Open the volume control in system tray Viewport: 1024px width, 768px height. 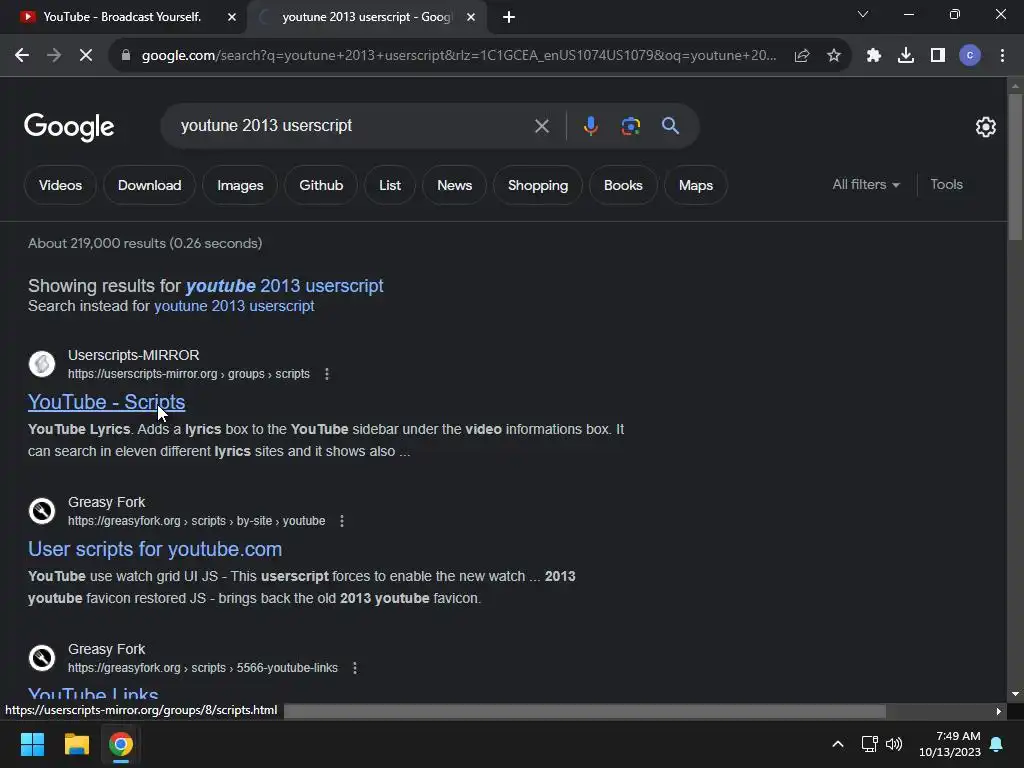(894, 744)
